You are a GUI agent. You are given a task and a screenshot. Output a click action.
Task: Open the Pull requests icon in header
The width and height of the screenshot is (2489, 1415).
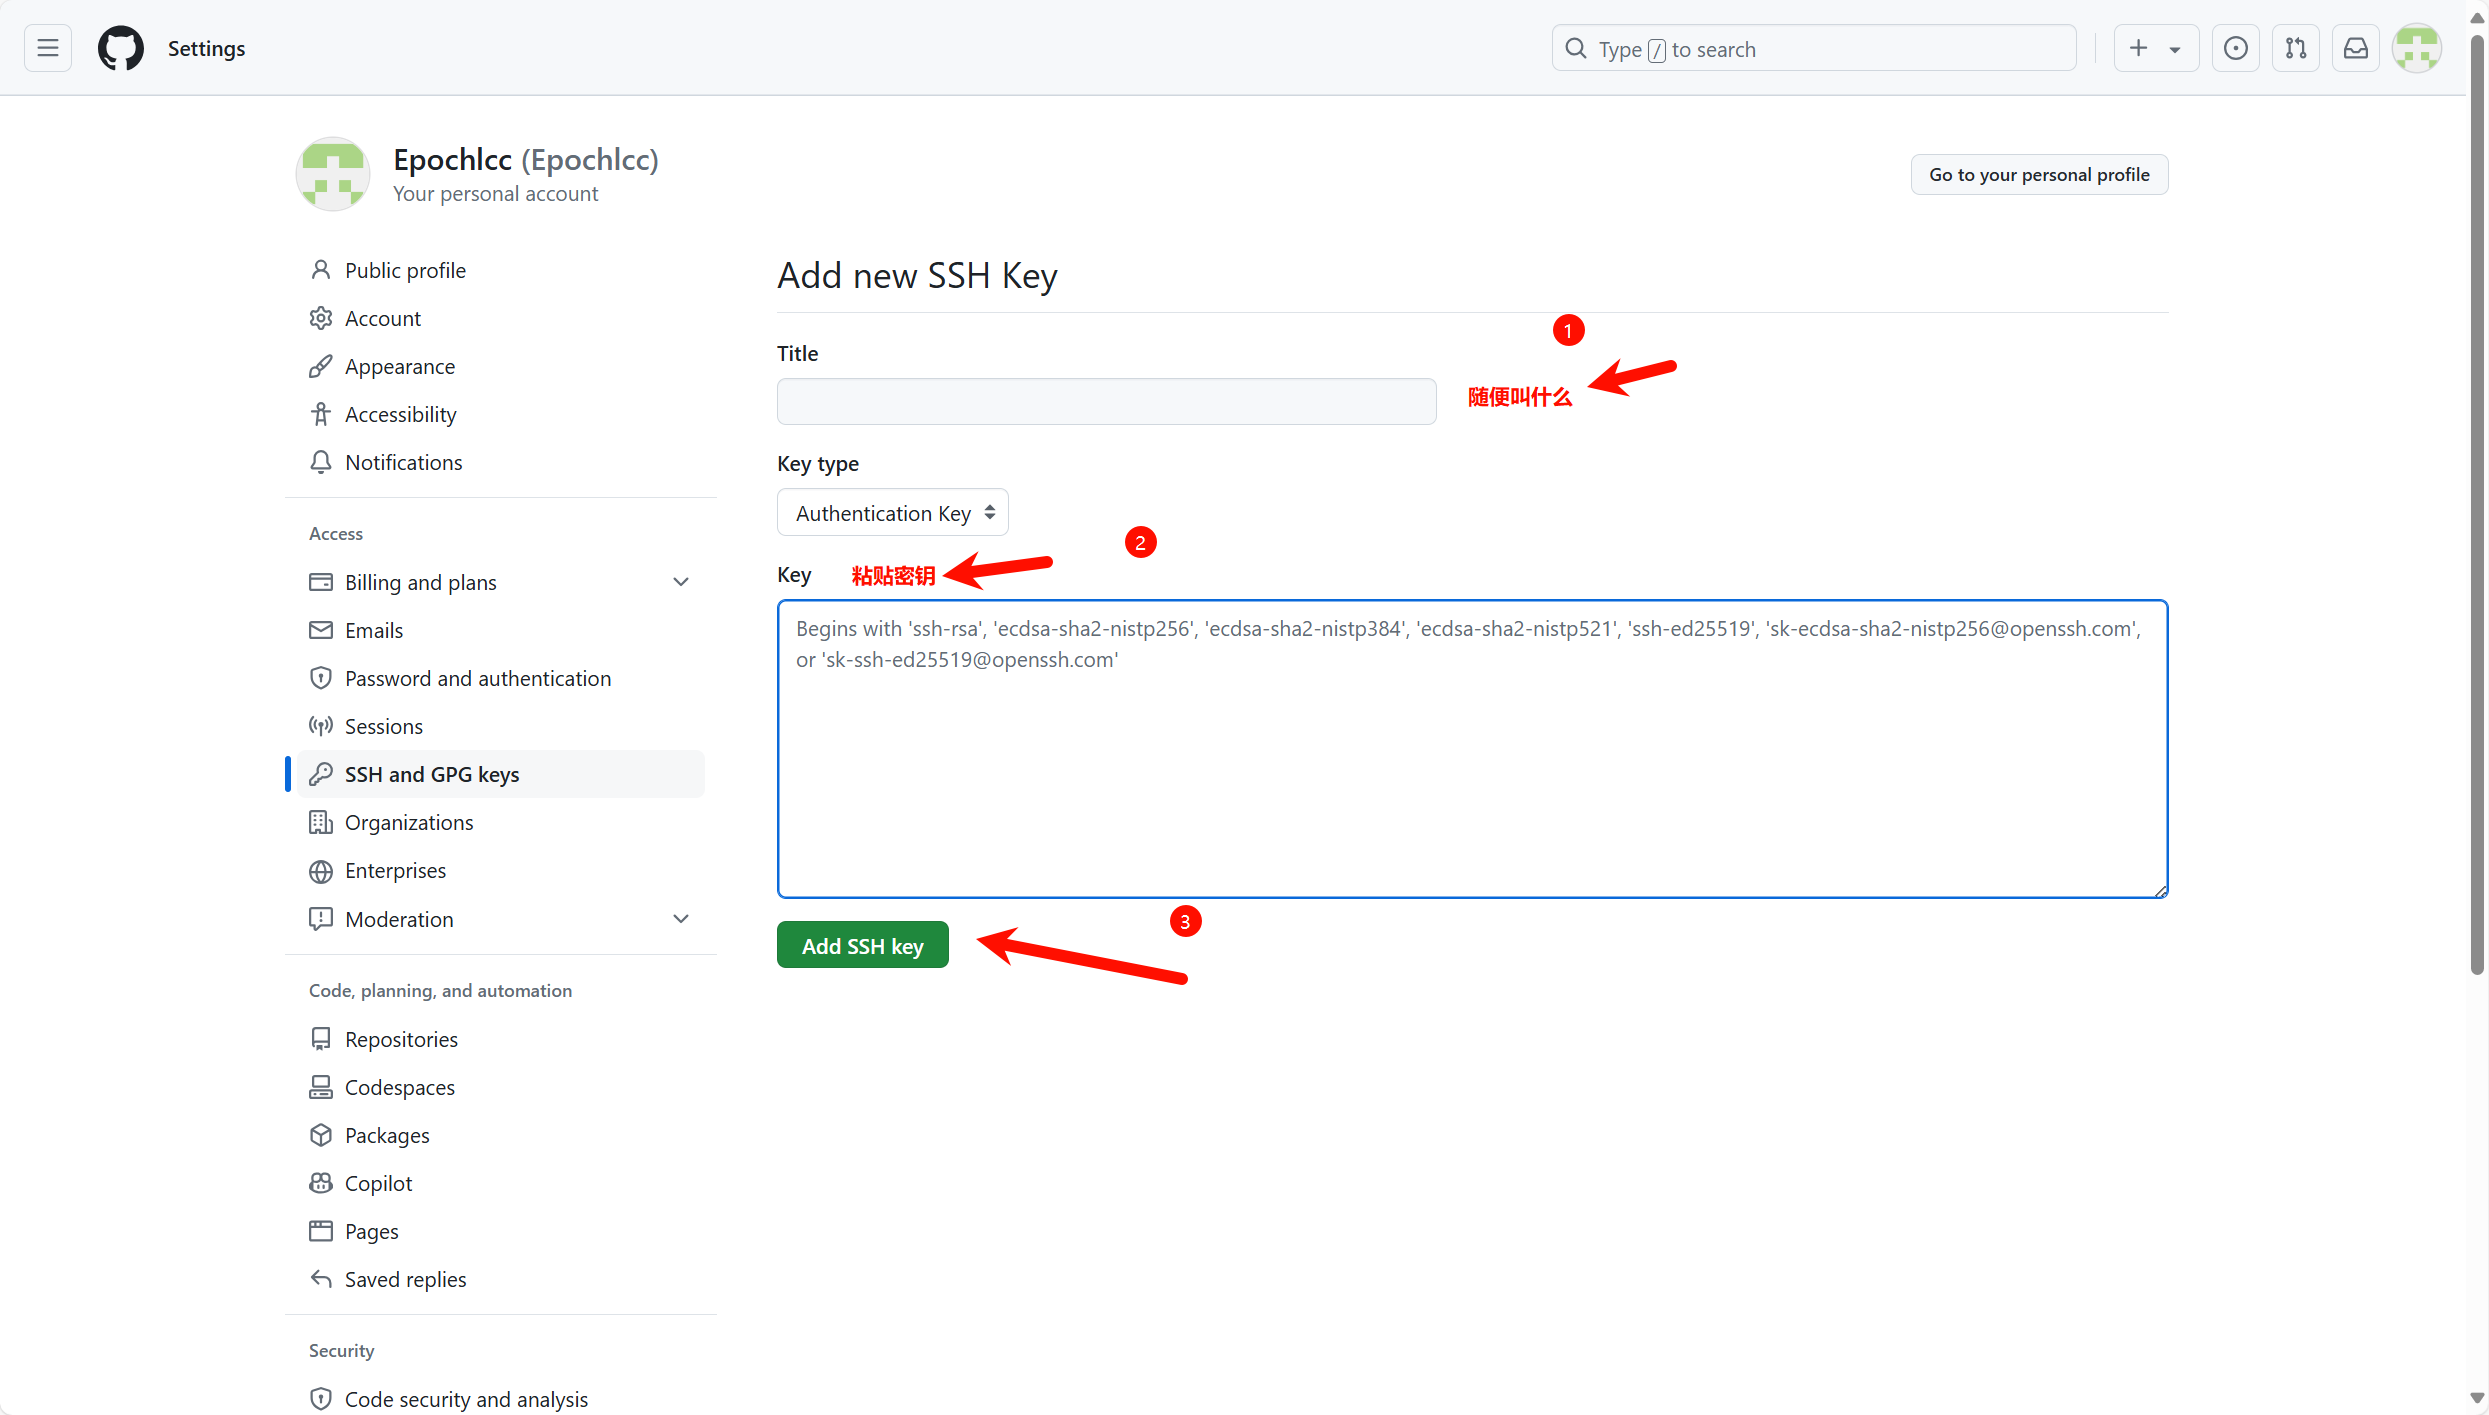coord(2296,48)
